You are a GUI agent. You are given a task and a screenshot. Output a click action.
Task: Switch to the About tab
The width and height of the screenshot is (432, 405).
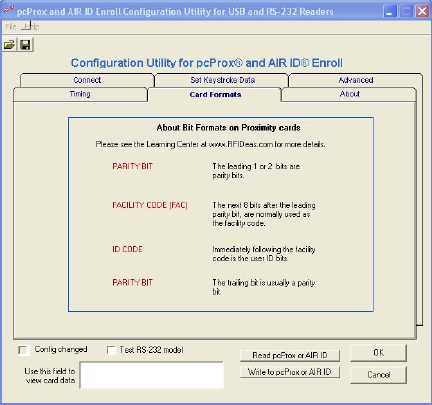(349, 94)
